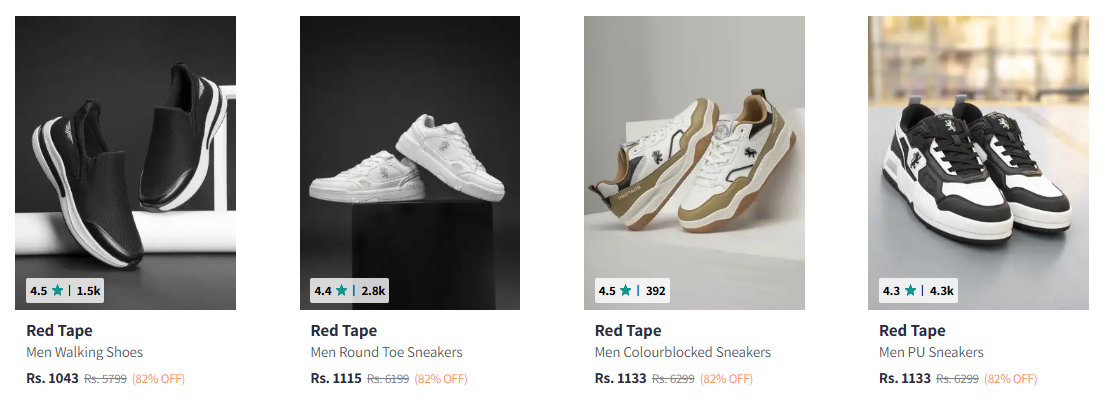Open the Men PU Sneakers title link

click(931, 352)
